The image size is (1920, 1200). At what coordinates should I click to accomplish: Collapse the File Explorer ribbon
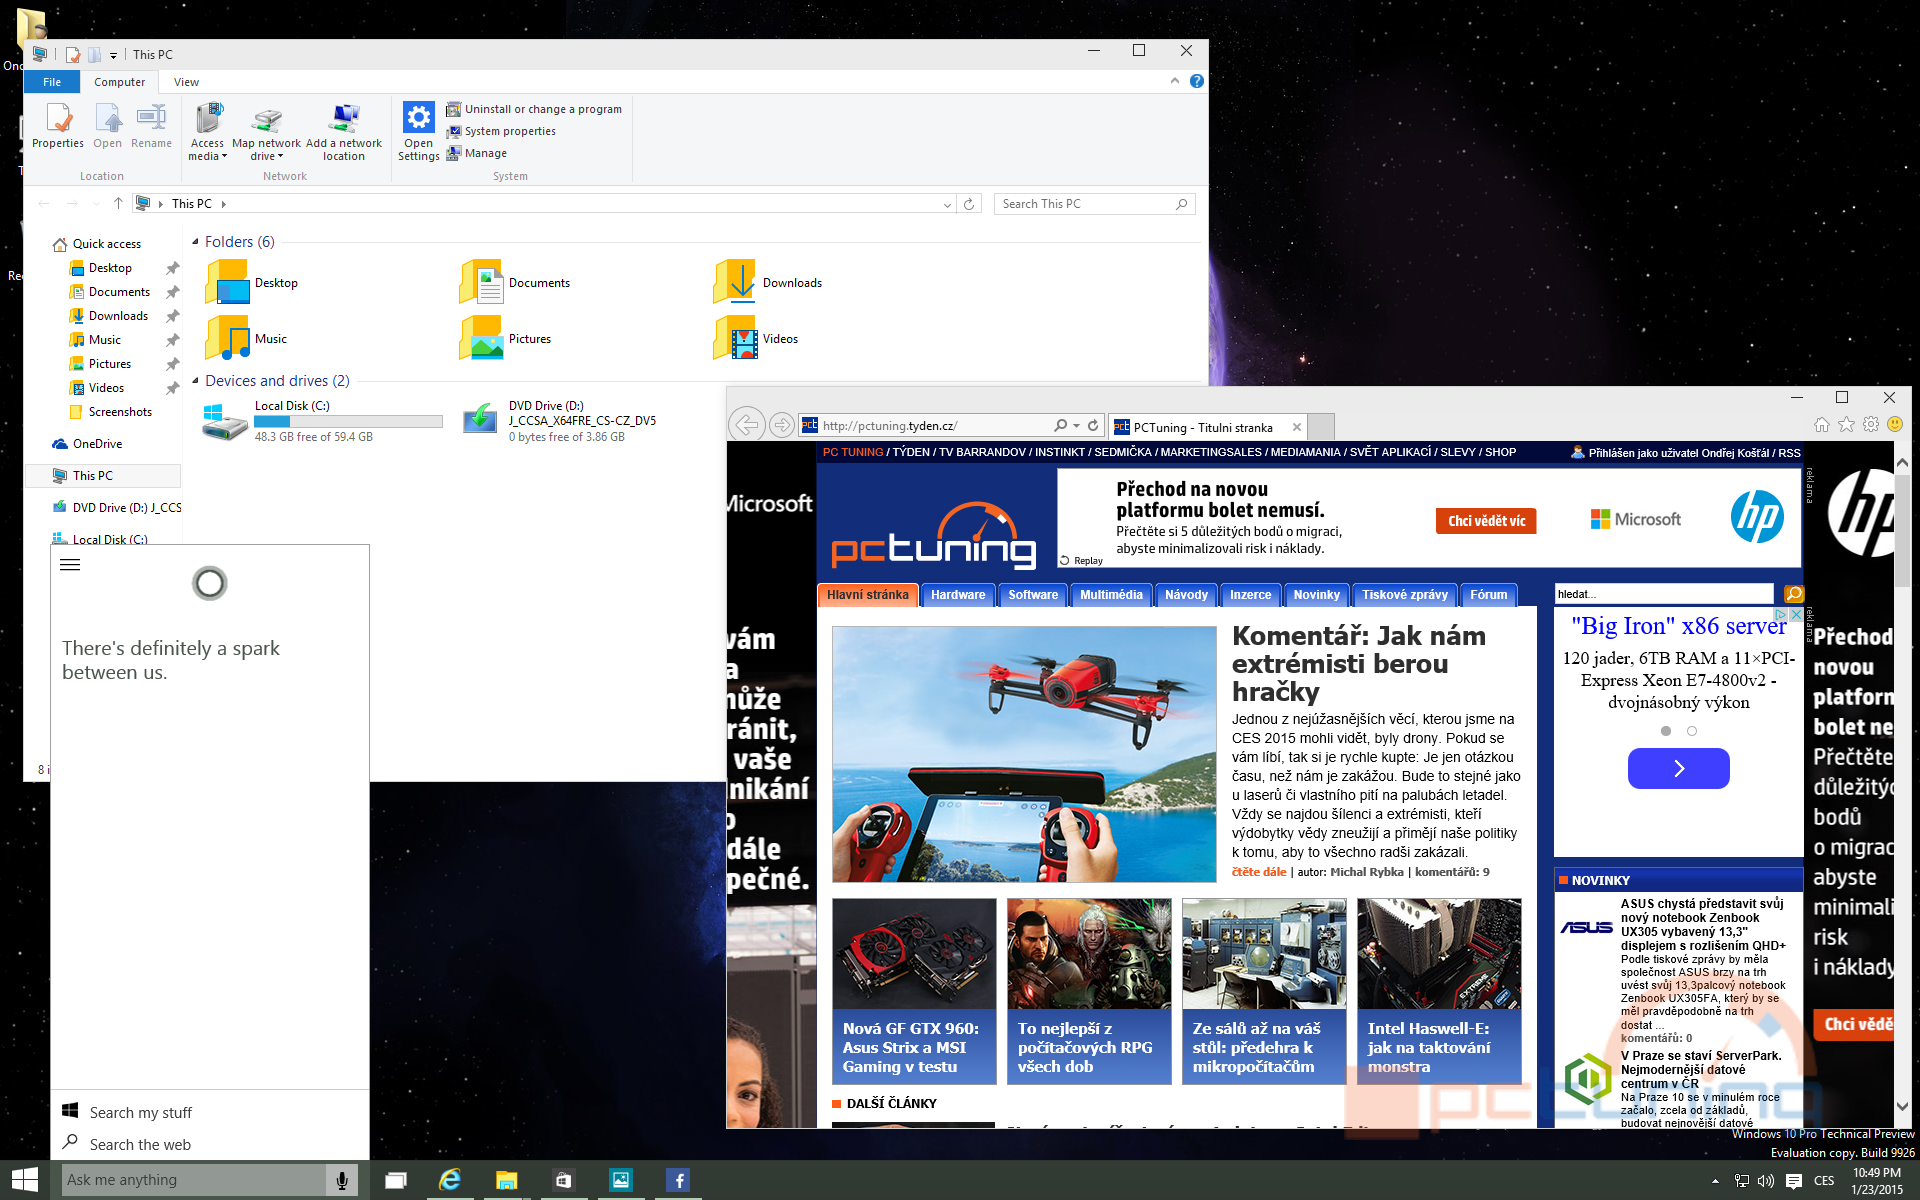(1175, 81)
